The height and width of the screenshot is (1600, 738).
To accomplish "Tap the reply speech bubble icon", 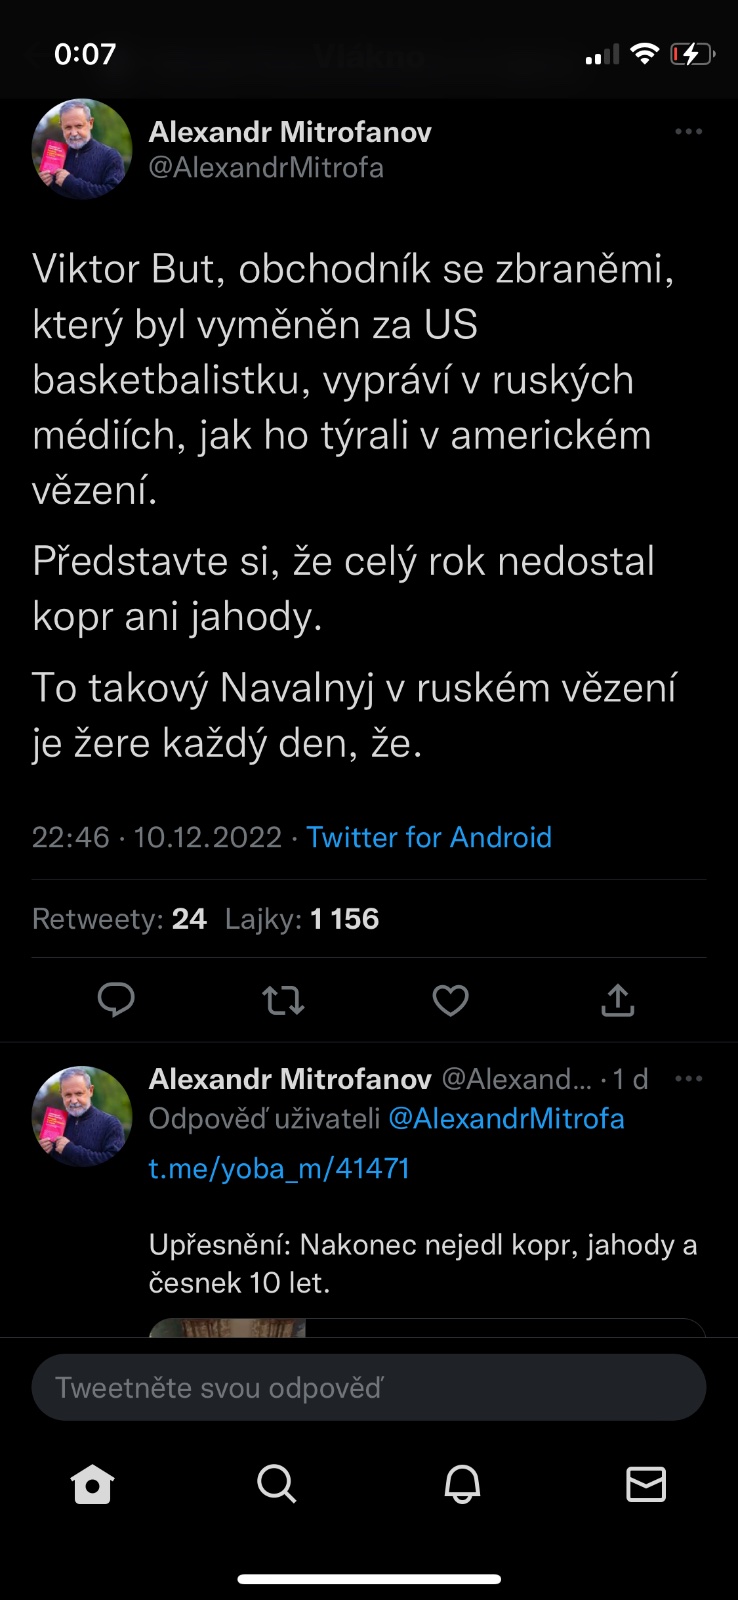I will tap(116, 999).
